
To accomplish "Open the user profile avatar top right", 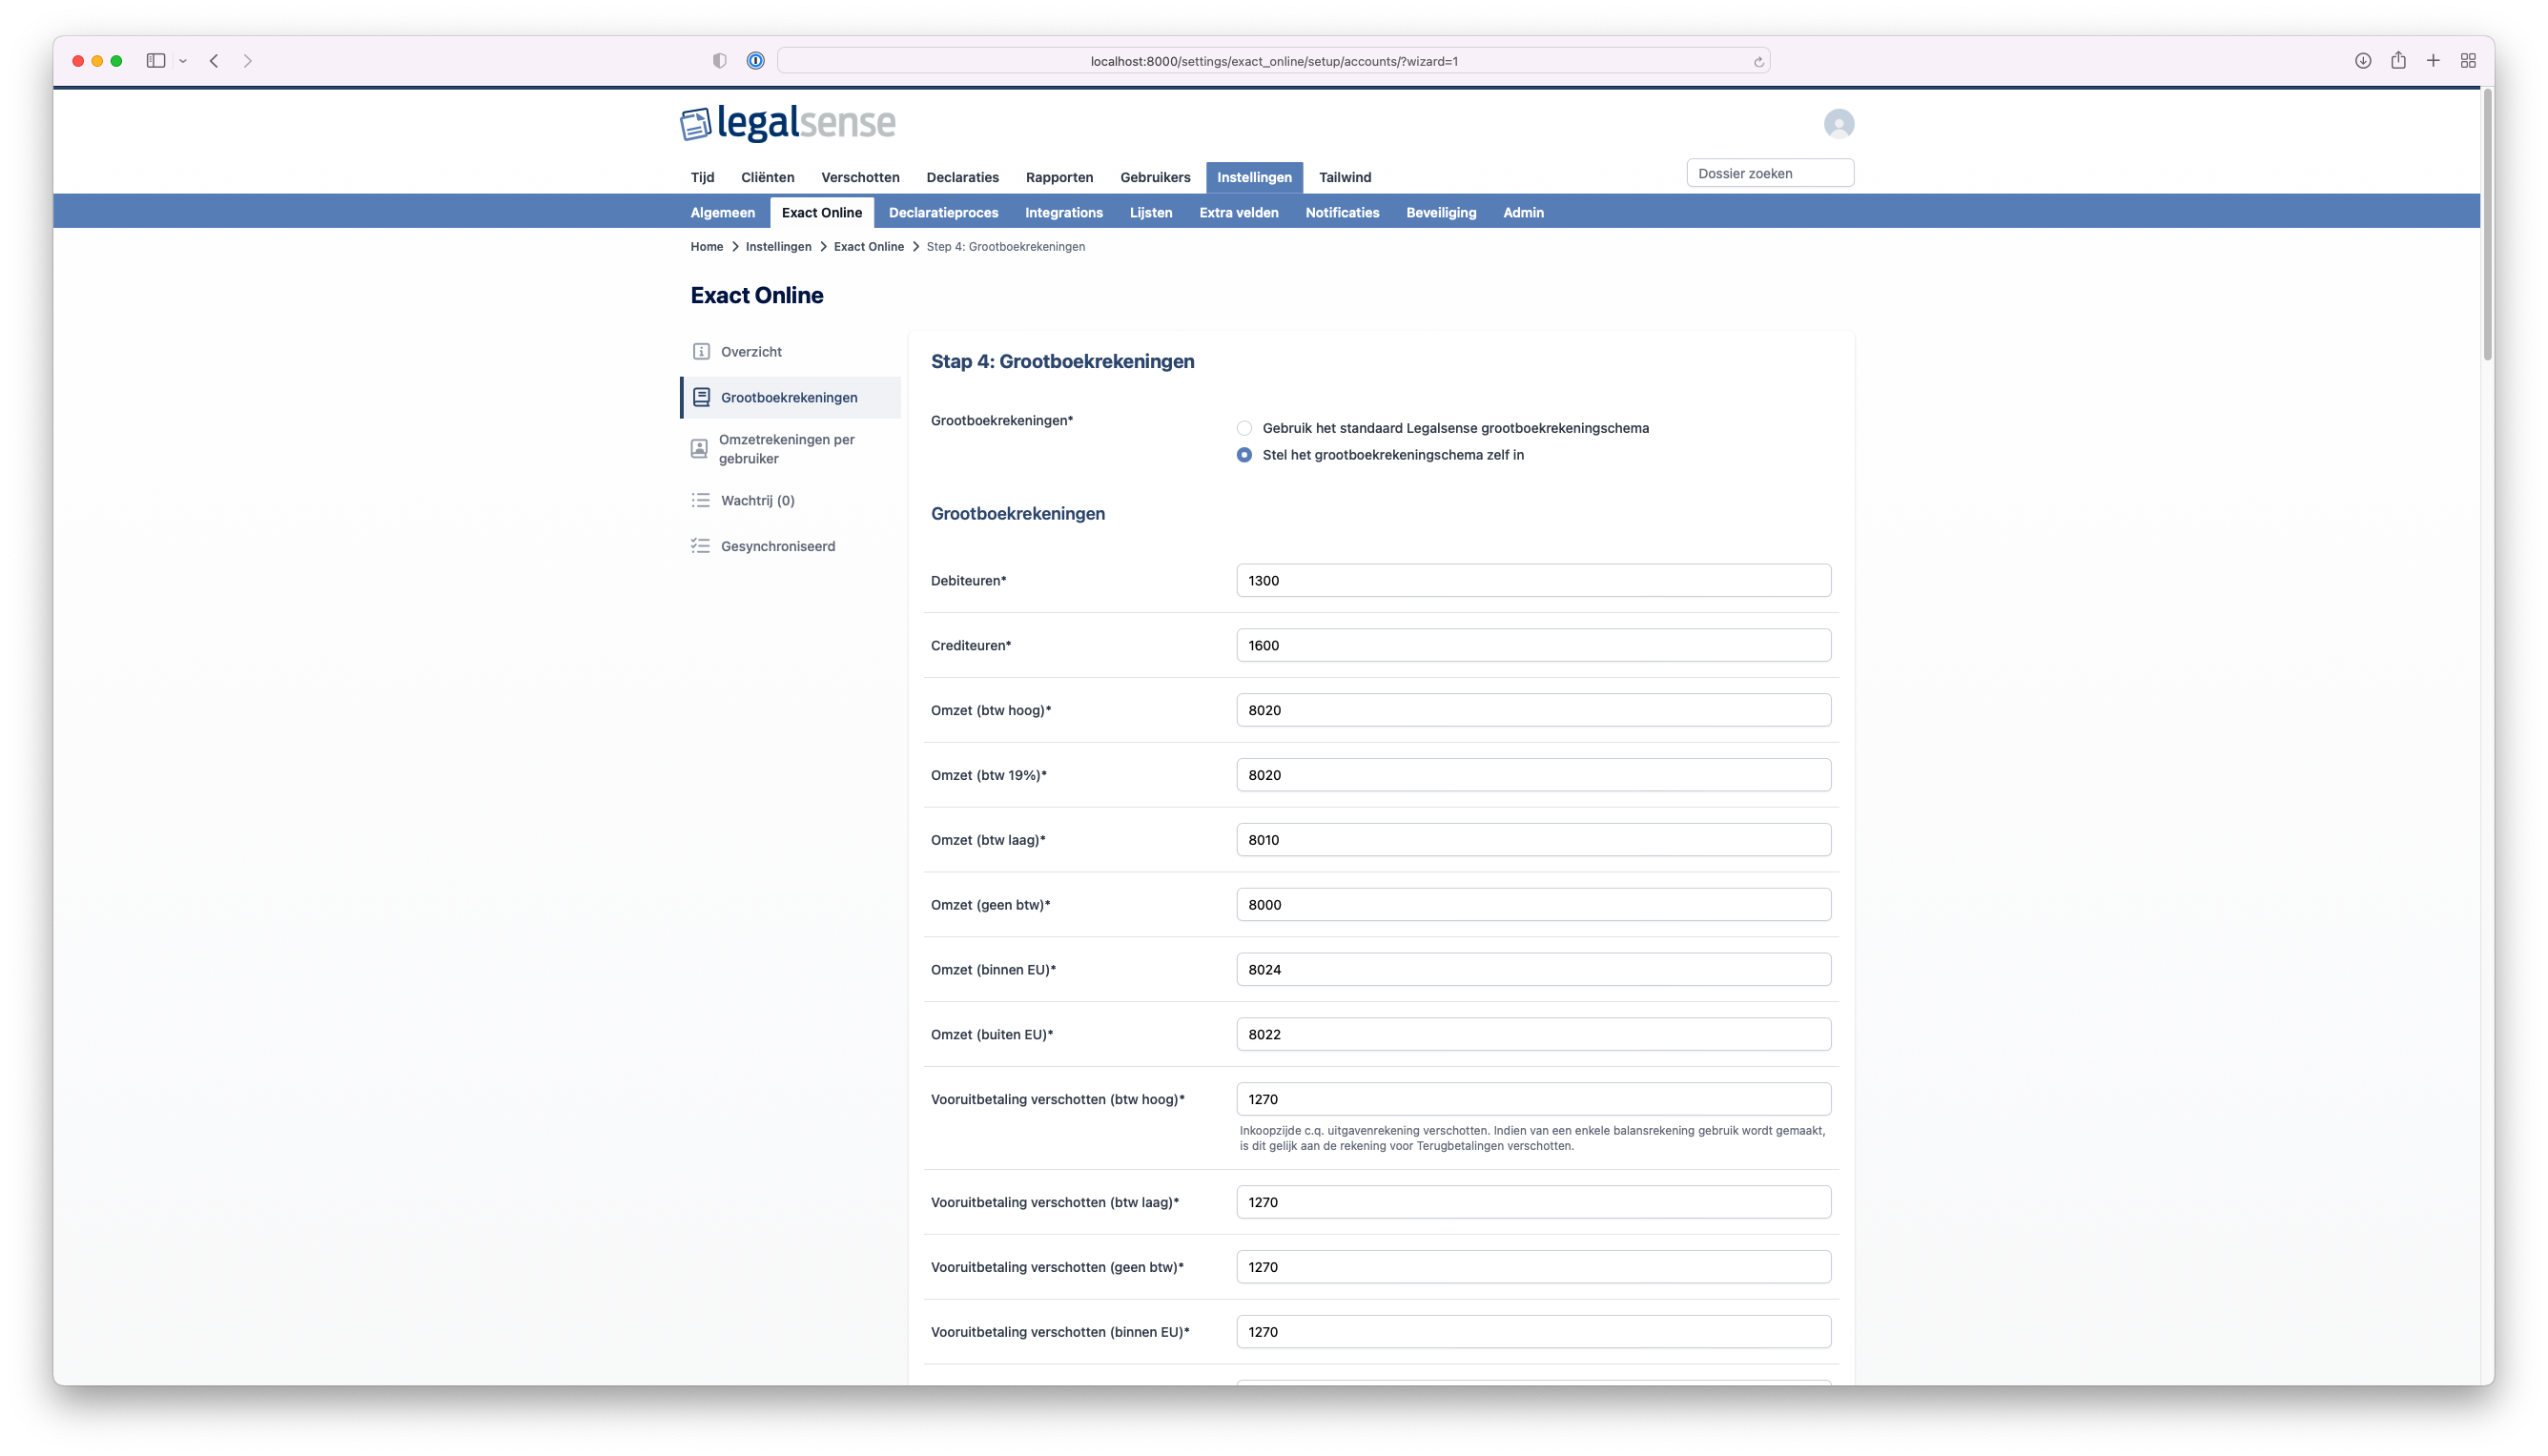I will click(1838, 123).
